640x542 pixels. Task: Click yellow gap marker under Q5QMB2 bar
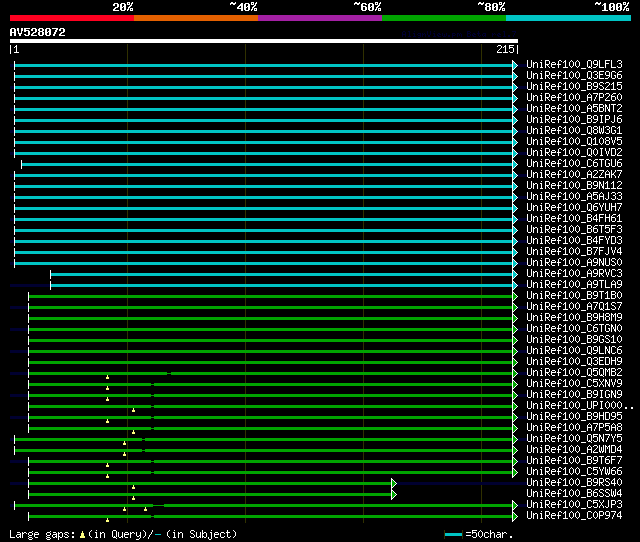click(107, 377)
